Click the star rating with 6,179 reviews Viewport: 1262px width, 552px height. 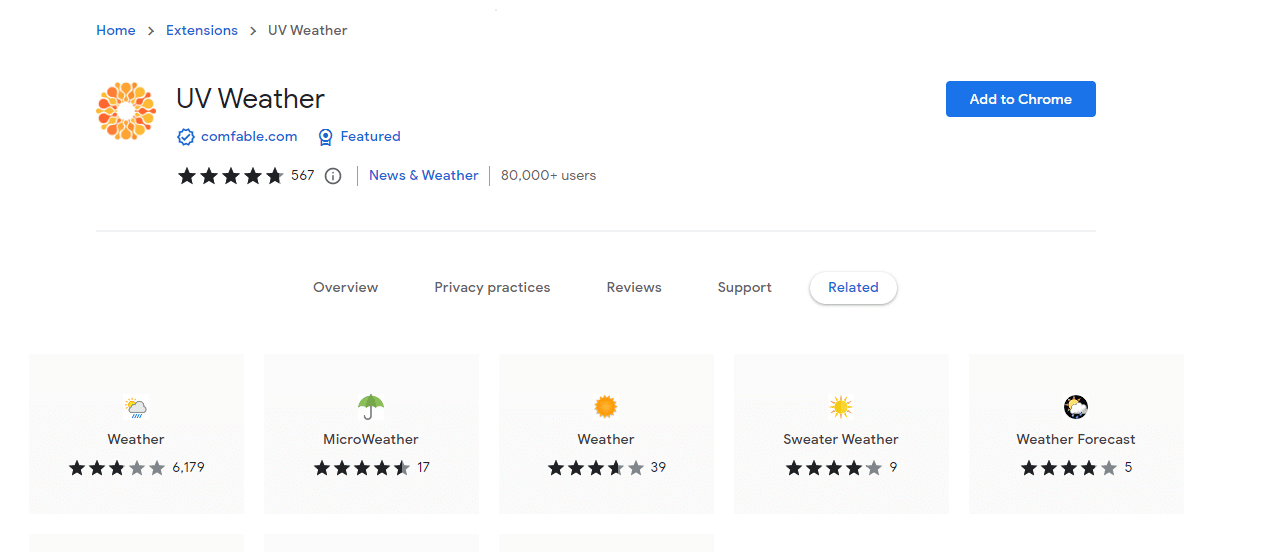(117, 468)
